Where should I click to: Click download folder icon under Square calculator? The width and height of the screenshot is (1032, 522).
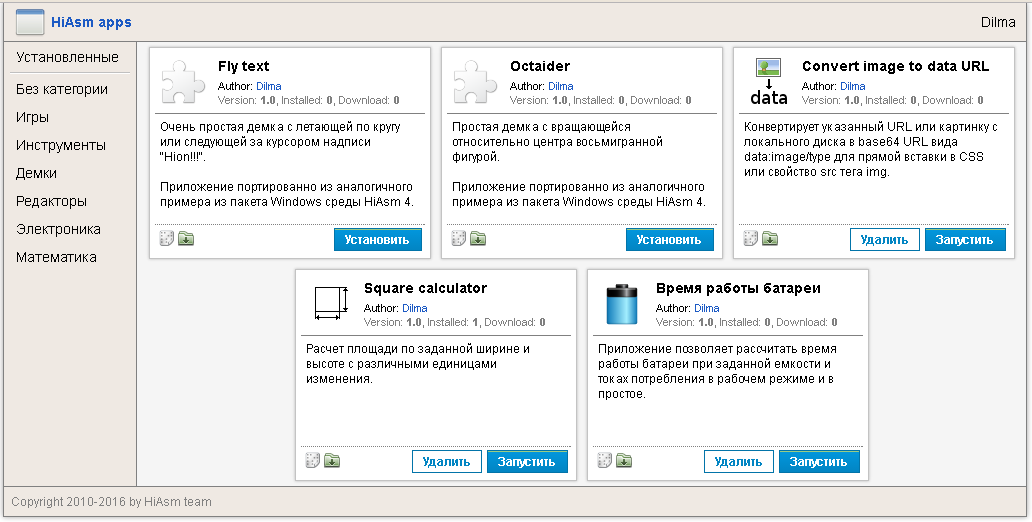(332, 461)
